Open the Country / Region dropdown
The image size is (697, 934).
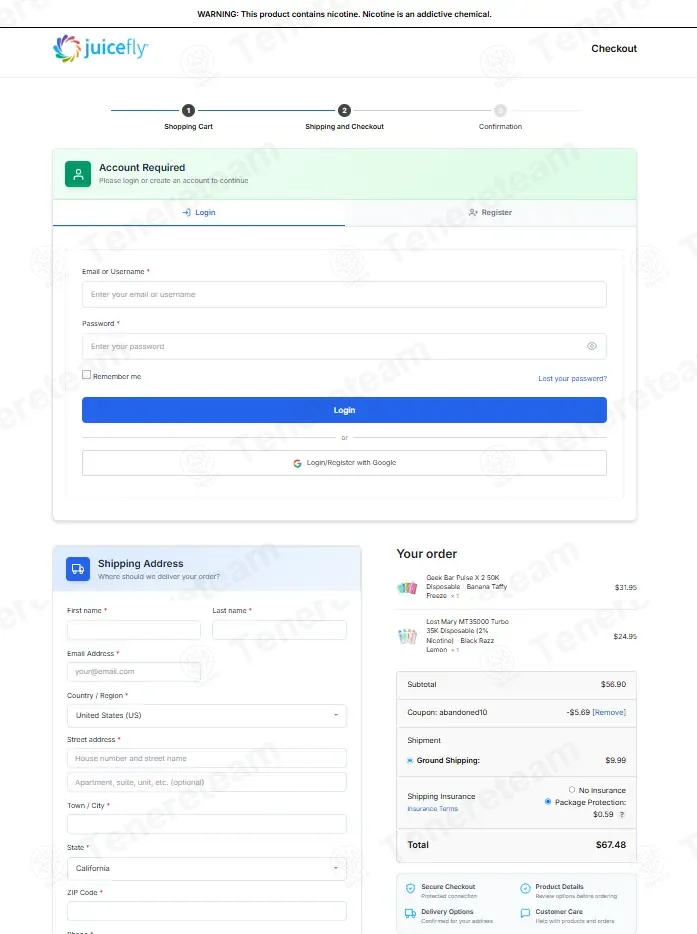click(207, 715)
